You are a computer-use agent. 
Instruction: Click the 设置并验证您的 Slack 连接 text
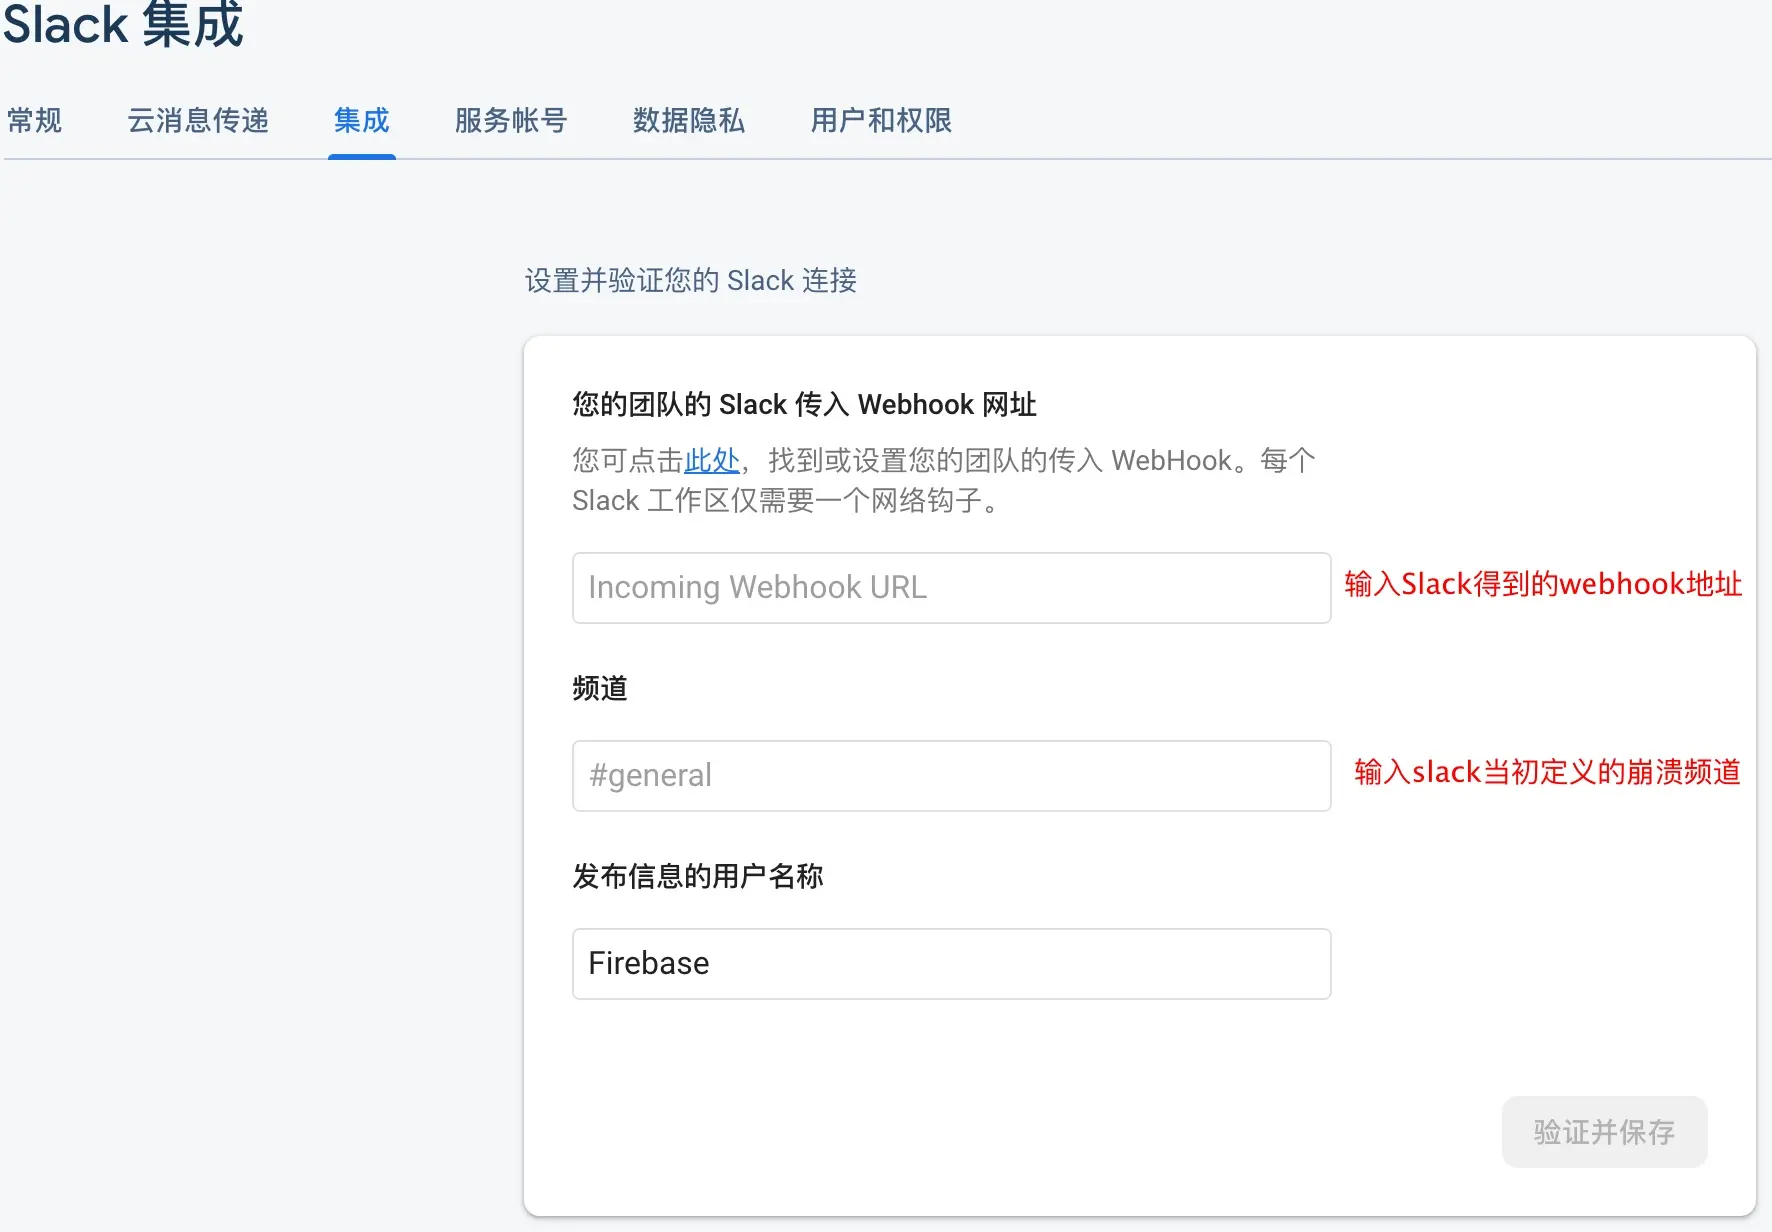(691, 281)
